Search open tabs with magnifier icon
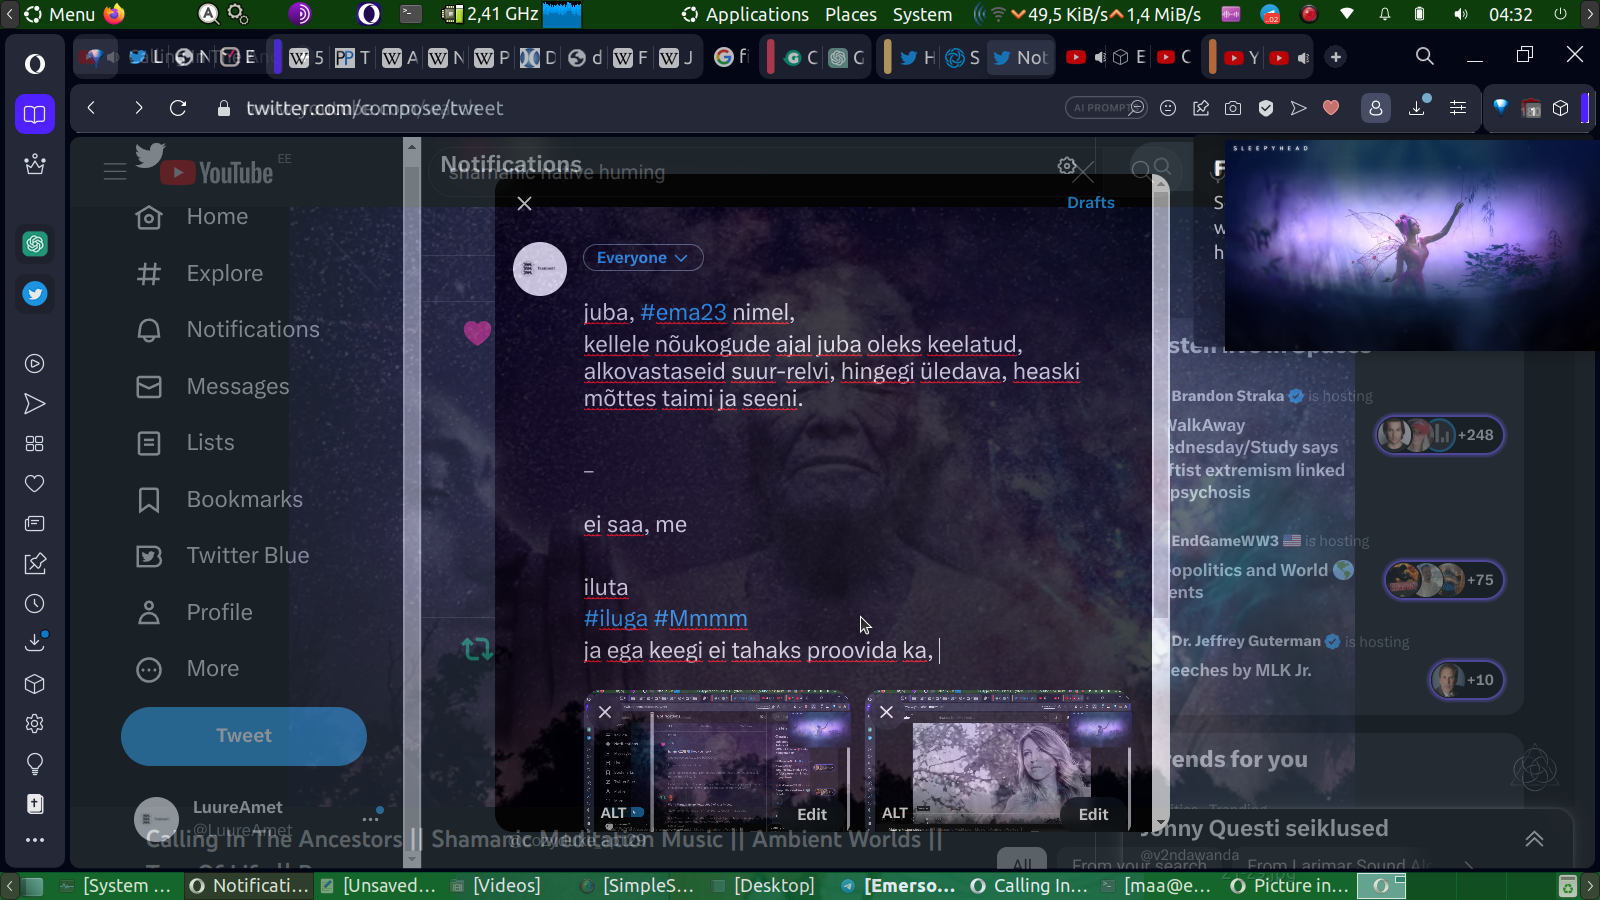The image size is (1600, 900). (x=1425, y=57)
